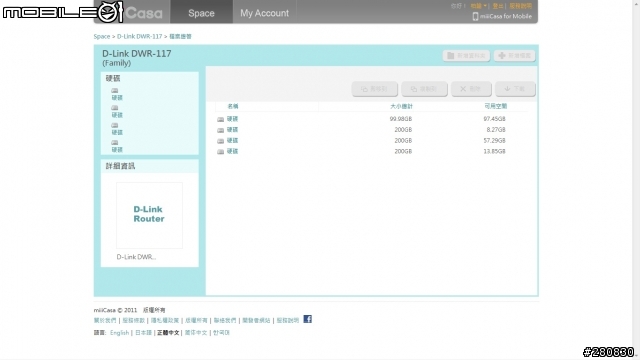Click the 57.29GB free space value
640x360 pixels.
[494, 140]
